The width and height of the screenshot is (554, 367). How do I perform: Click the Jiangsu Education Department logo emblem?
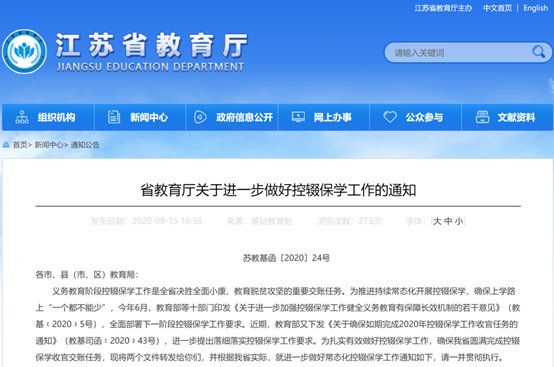coord(24,52)
